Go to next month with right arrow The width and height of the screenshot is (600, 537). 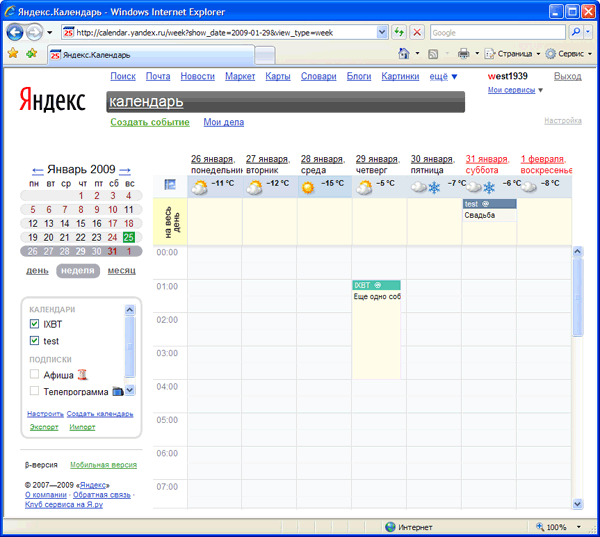[125, 170]
